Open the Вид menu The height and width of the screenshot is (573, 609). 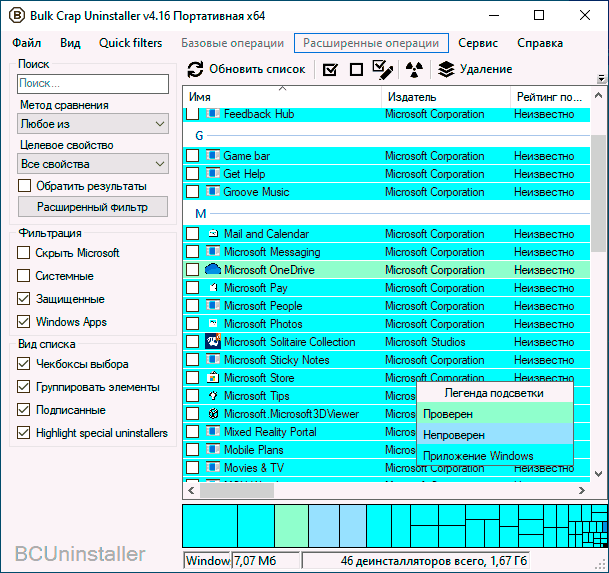(x=70, y=43)
